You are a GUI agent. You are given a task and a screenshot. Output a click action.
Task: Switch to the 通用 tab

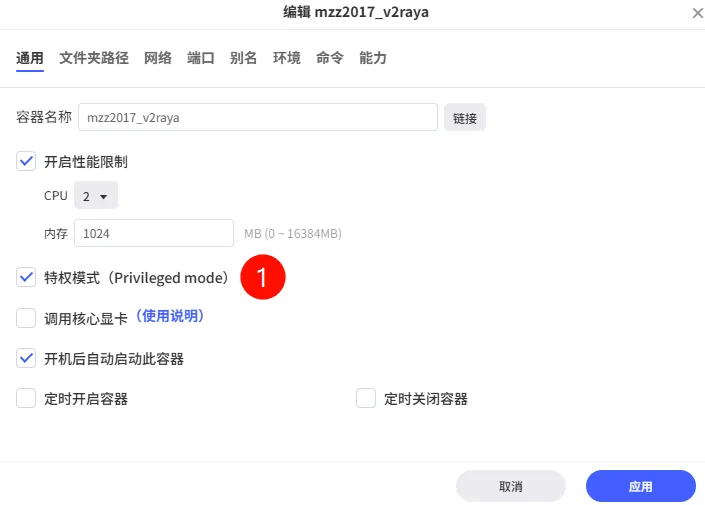[x=30, y=58]
